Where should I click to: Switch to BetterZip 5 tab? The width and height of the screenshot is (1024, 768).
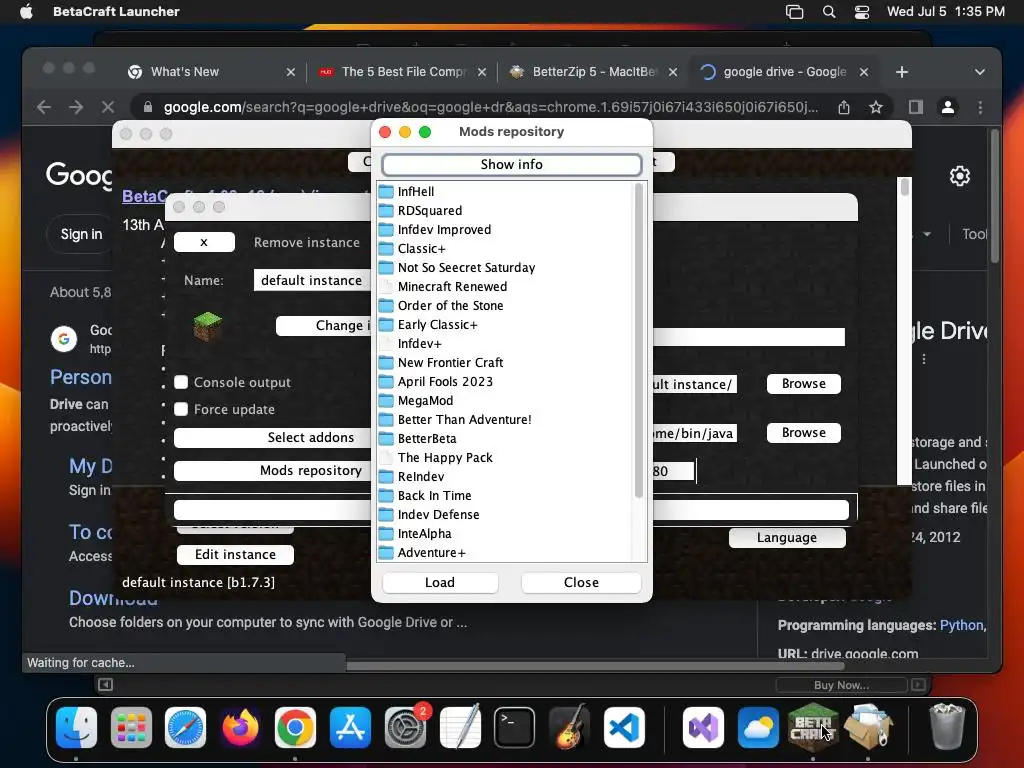pos(594,72)
